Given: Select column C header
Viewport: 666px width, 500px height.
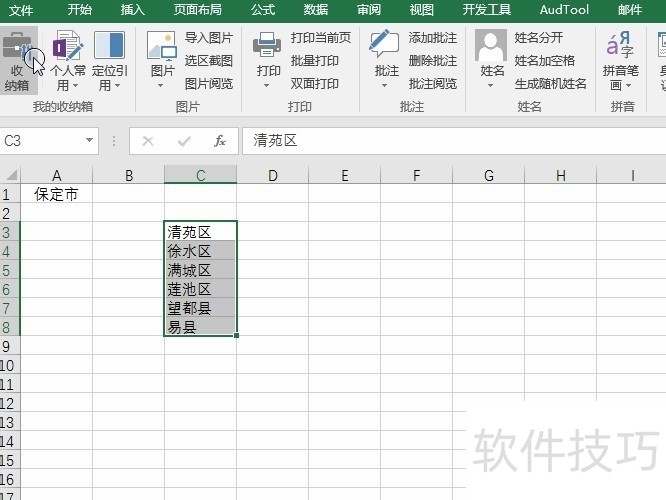Looking at the screenshot, I should (200, 175).
